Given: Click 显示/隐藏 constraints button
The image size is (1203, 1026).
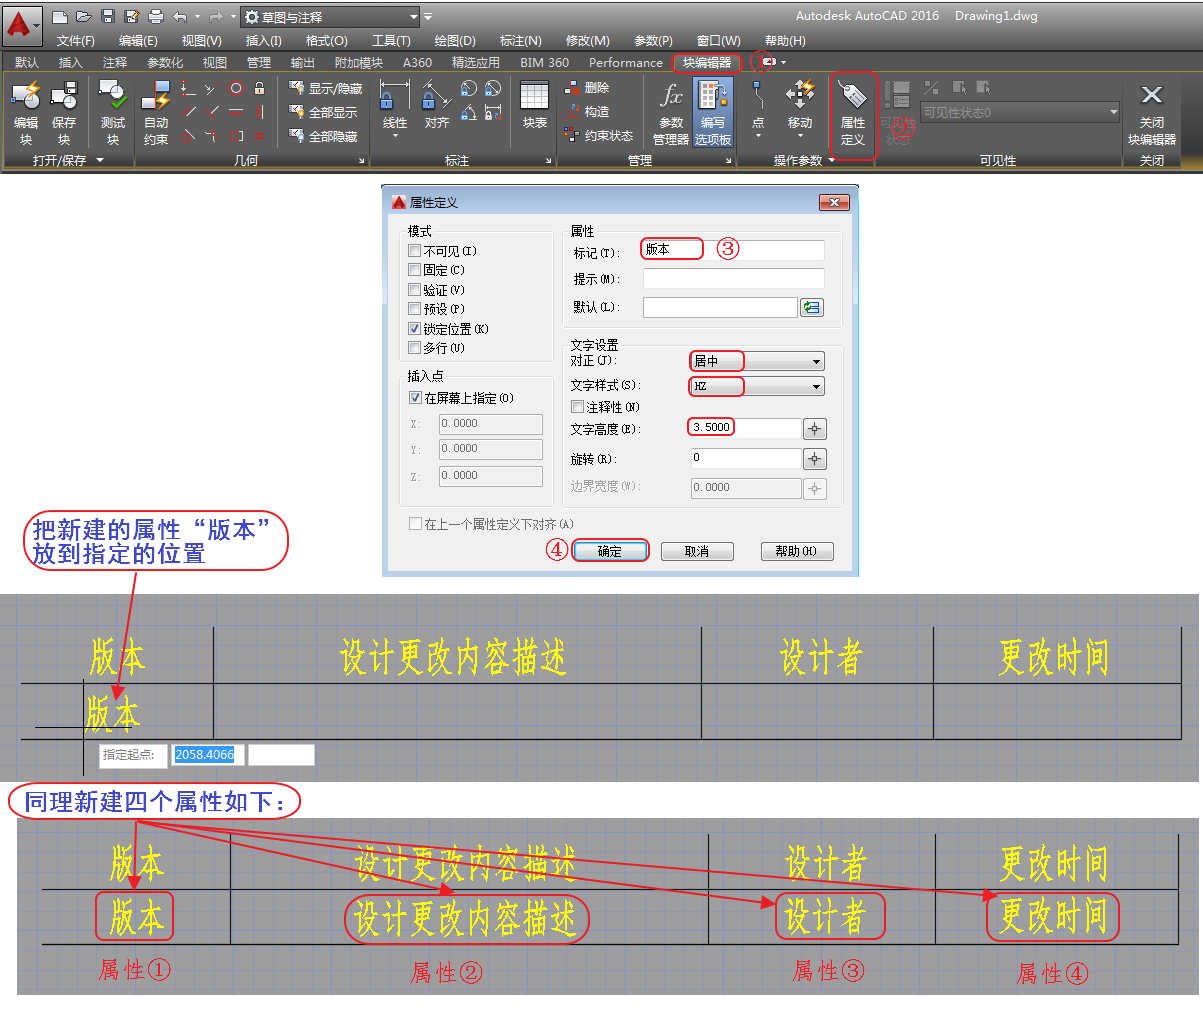Looking at the screenshot, I should click(x=326, y=88).
